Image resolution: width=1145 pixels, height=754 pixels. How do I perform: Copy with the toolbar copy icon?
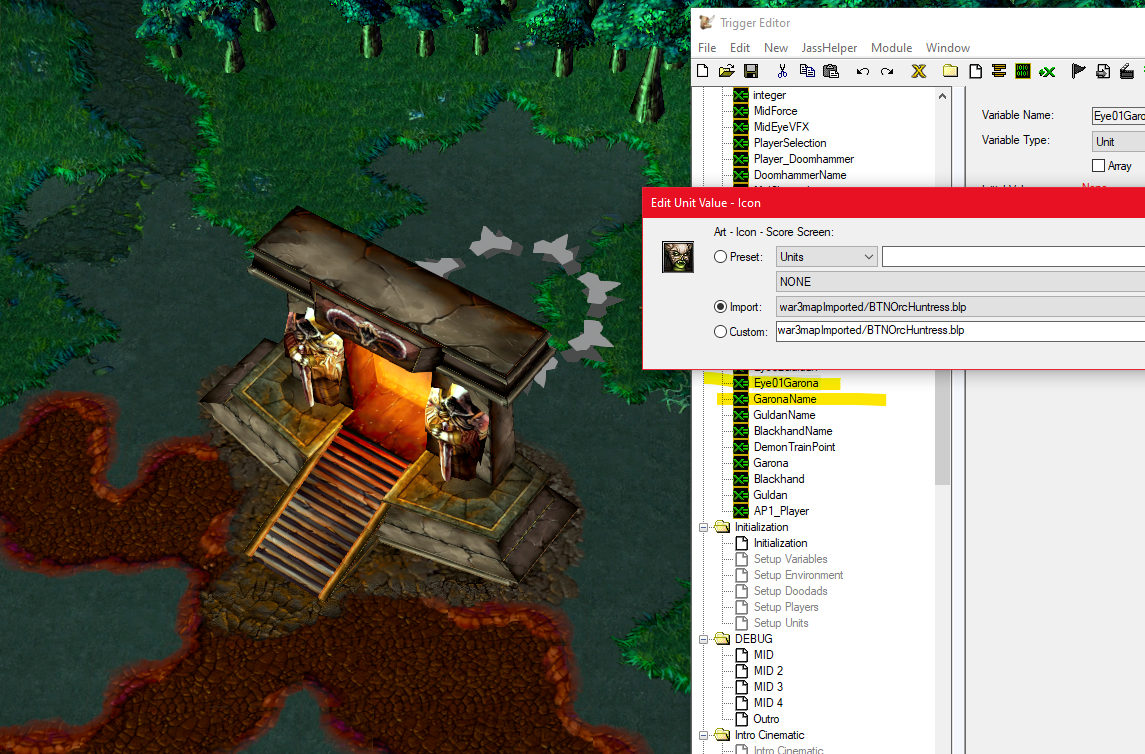point(807,71)
